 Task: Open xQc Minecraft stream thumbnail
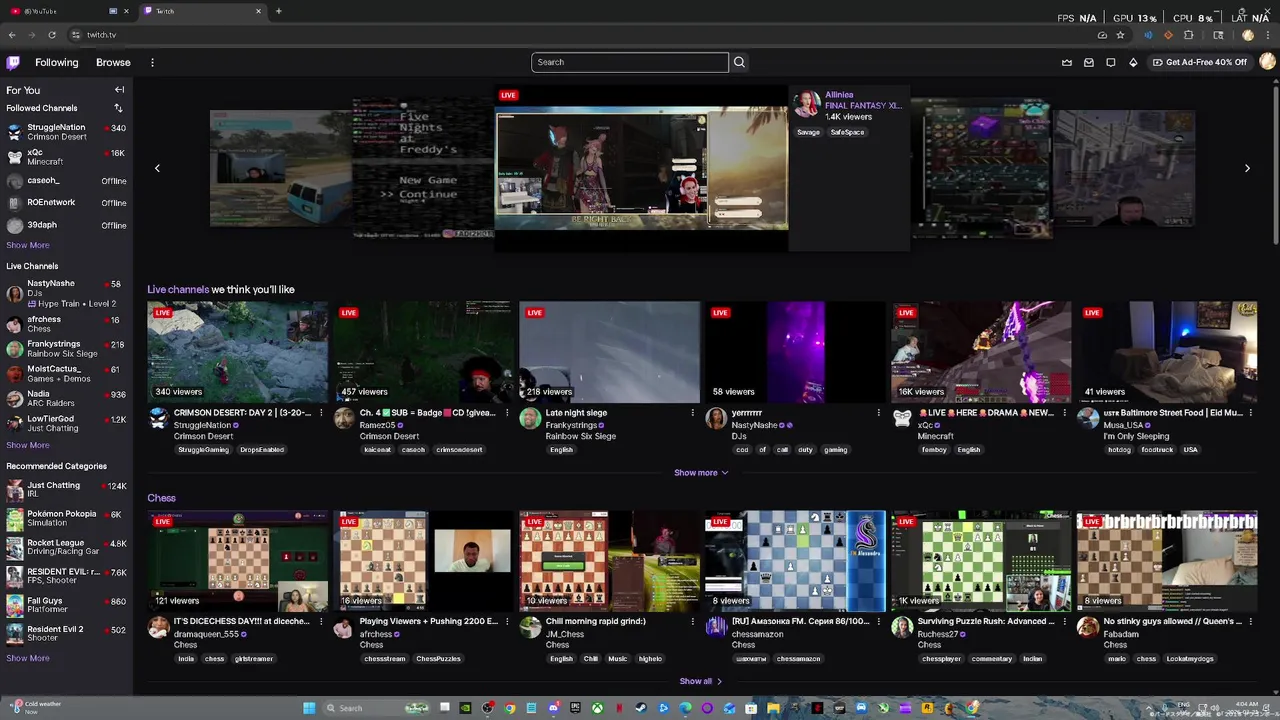981,352
